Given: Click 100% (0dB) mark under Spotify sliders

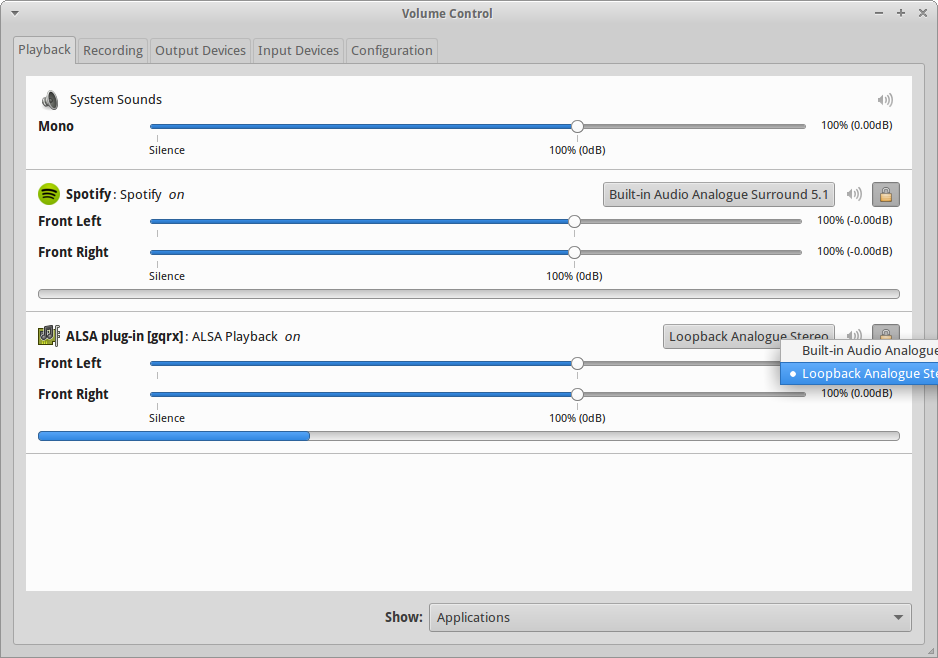Looking at the screenshot, I should click(574, 276).
